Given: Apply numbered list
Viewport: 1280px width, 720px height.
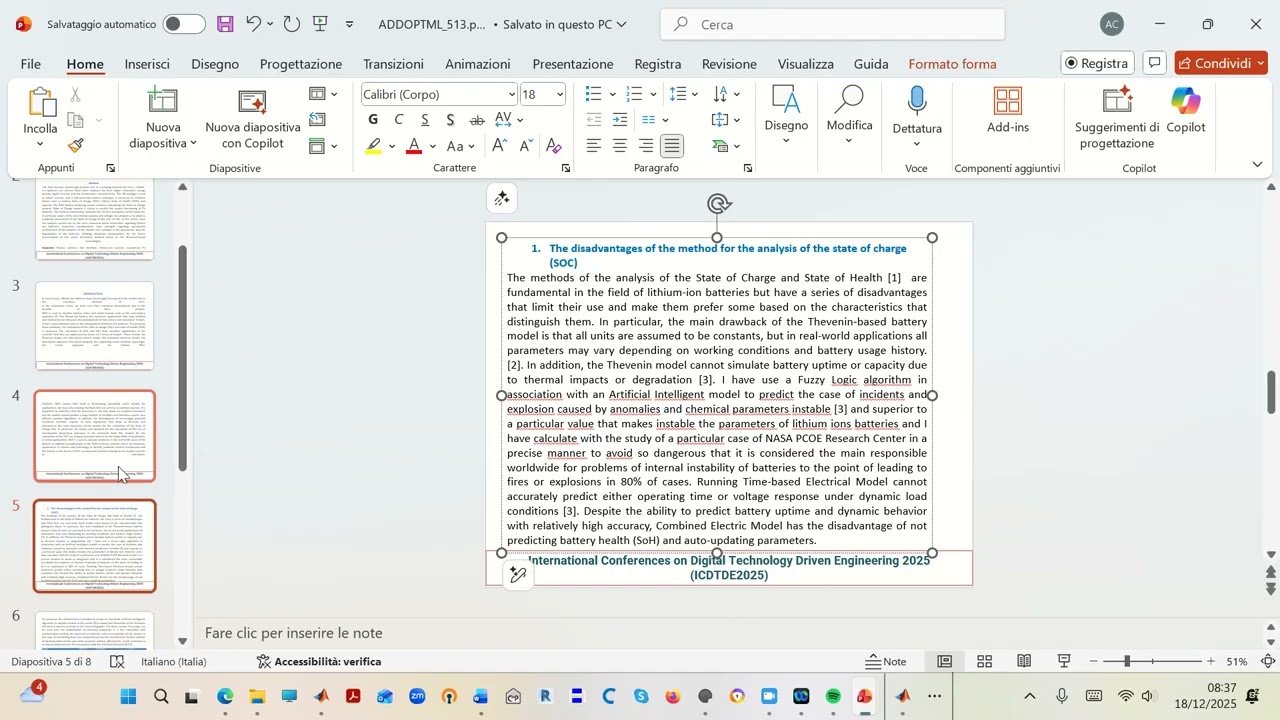Looking at the screenshot, I should [x=633, y=94].
